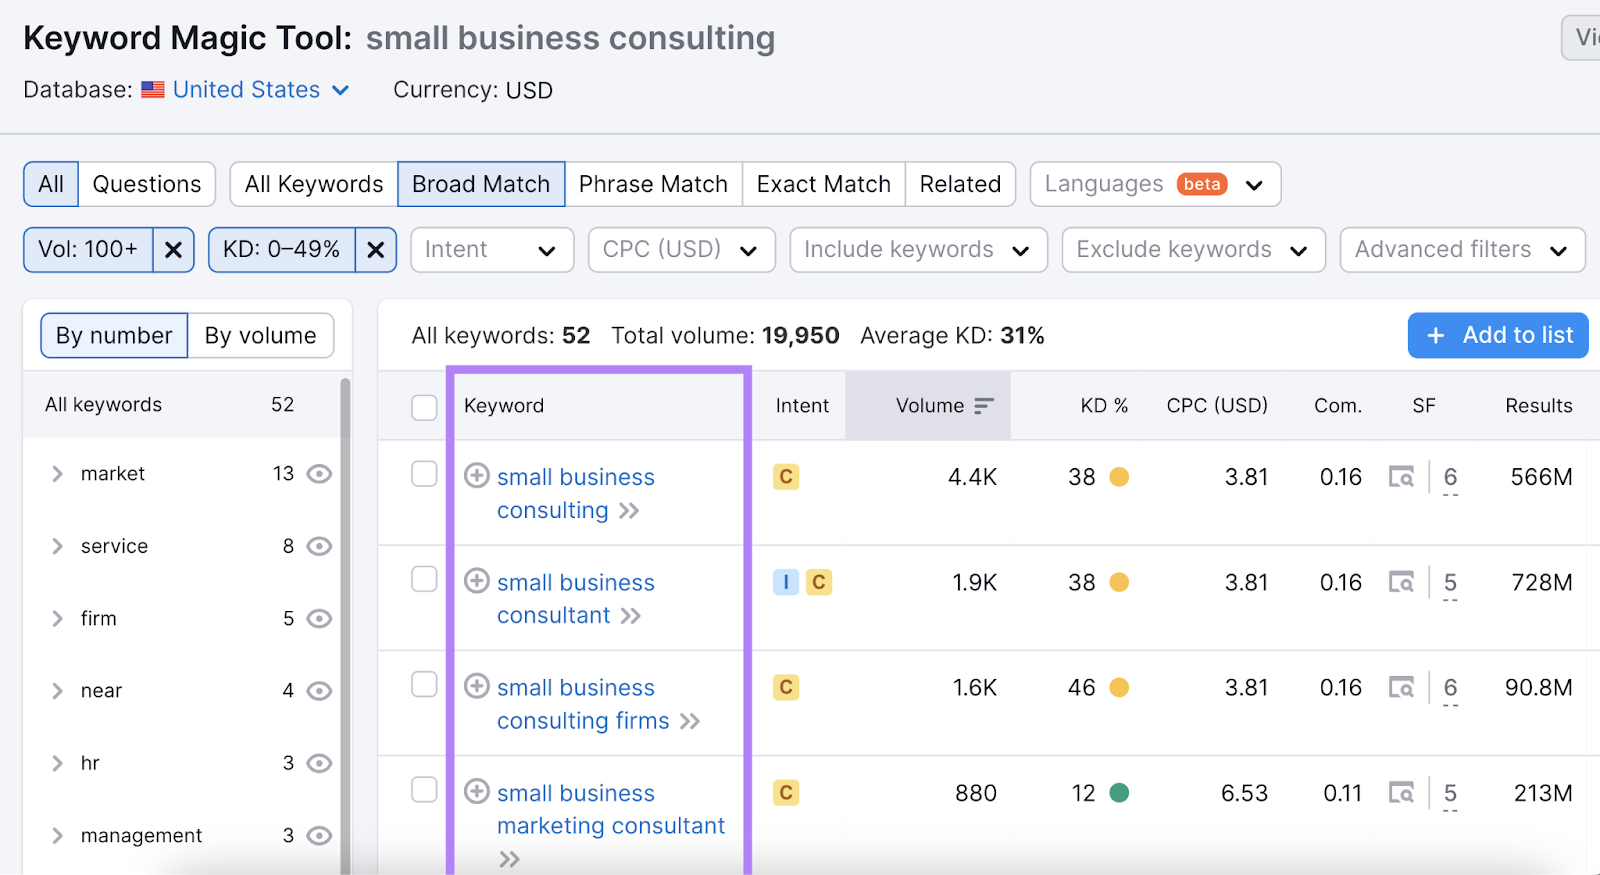The image size is (1600, 875).
Task: Remove the KD: 0–49% filter
Action: tap(376, 250)
